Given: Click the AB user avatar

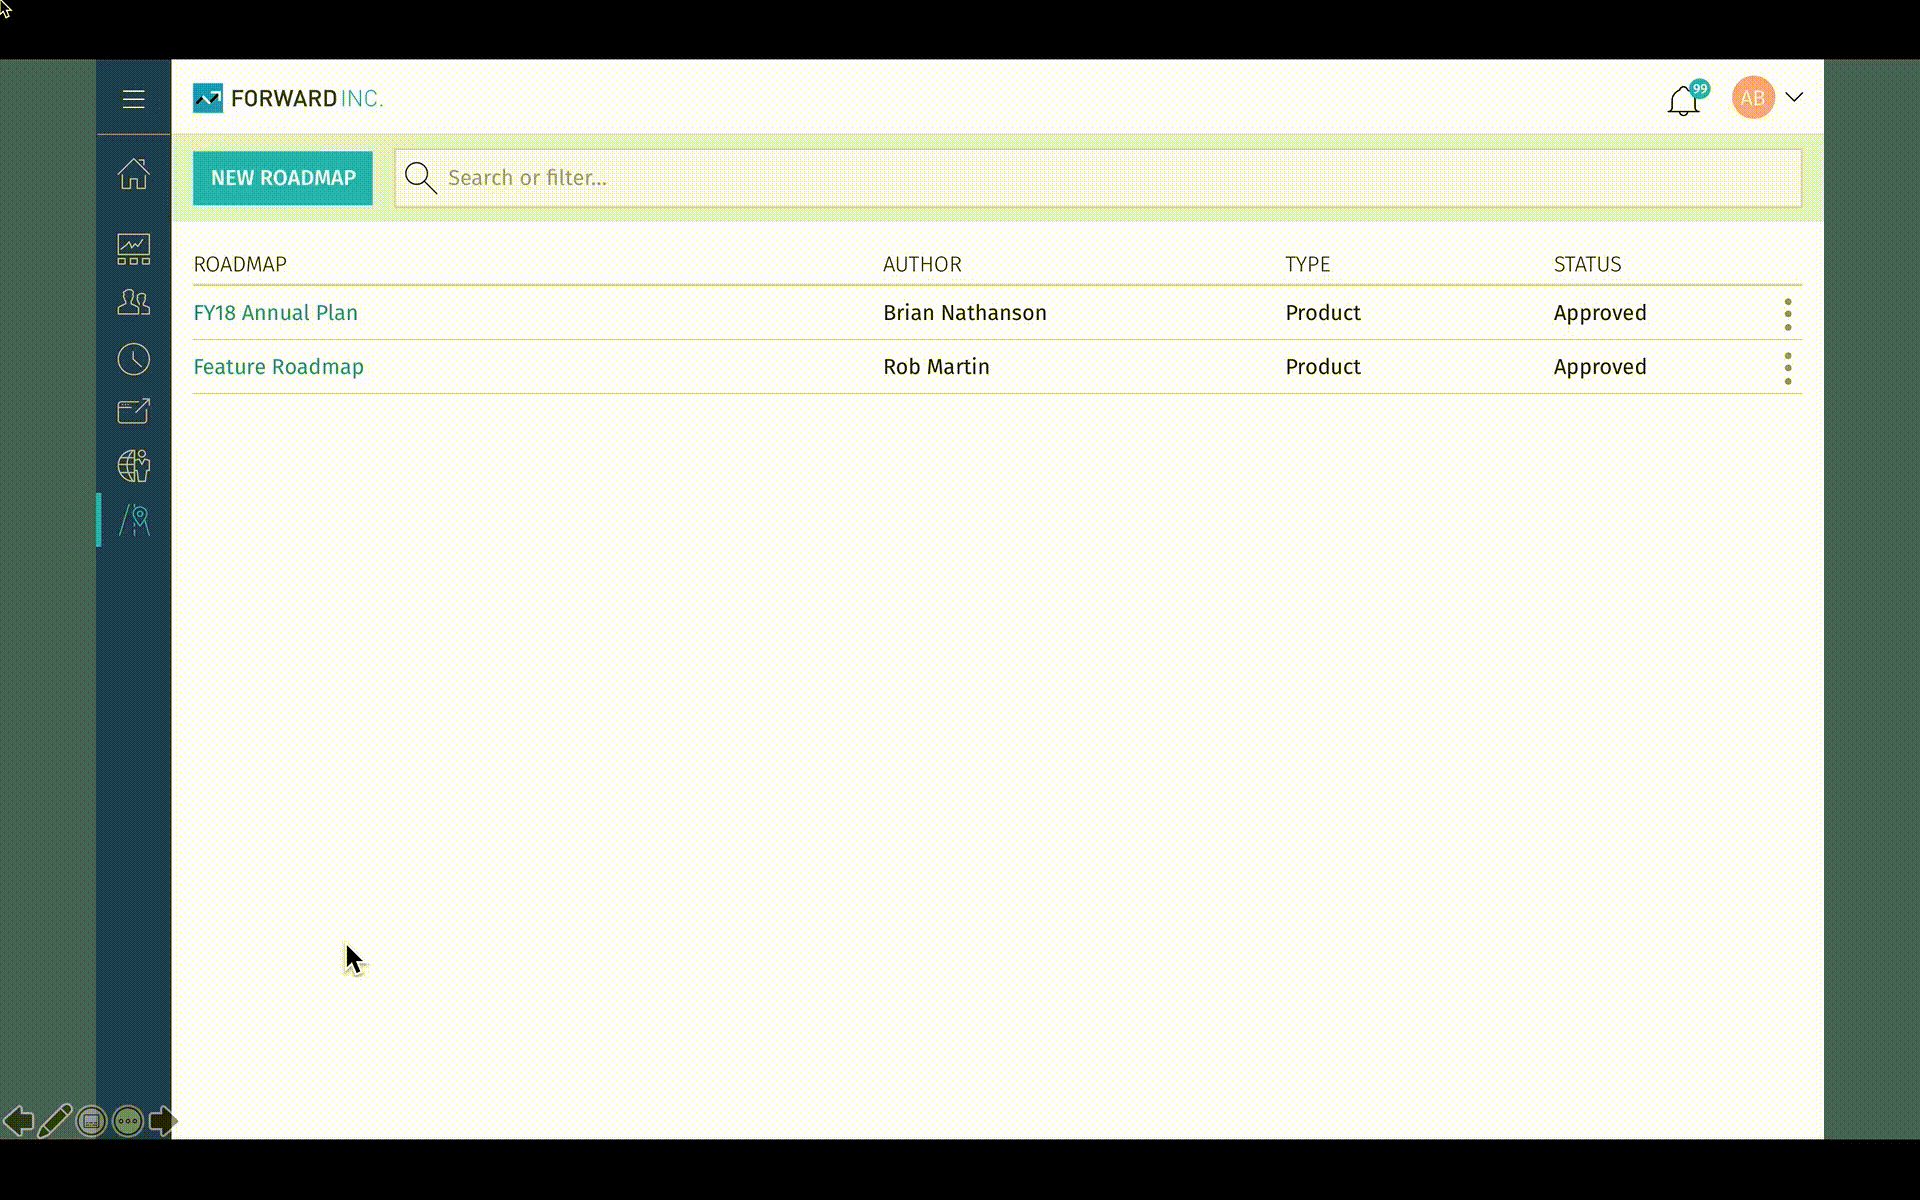Looking at the screenshot, I should (x=1752, y=98).
